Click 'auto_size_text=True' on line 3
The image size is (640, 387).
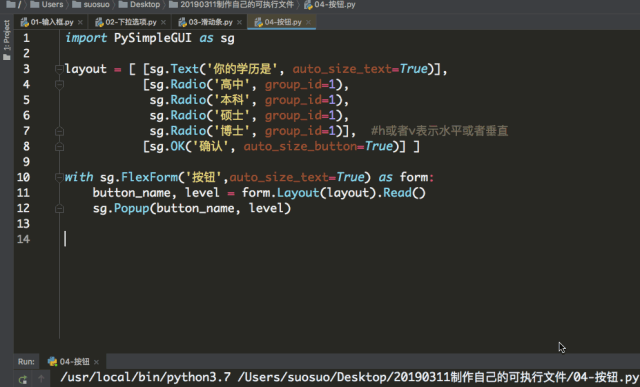coord(360,69)
